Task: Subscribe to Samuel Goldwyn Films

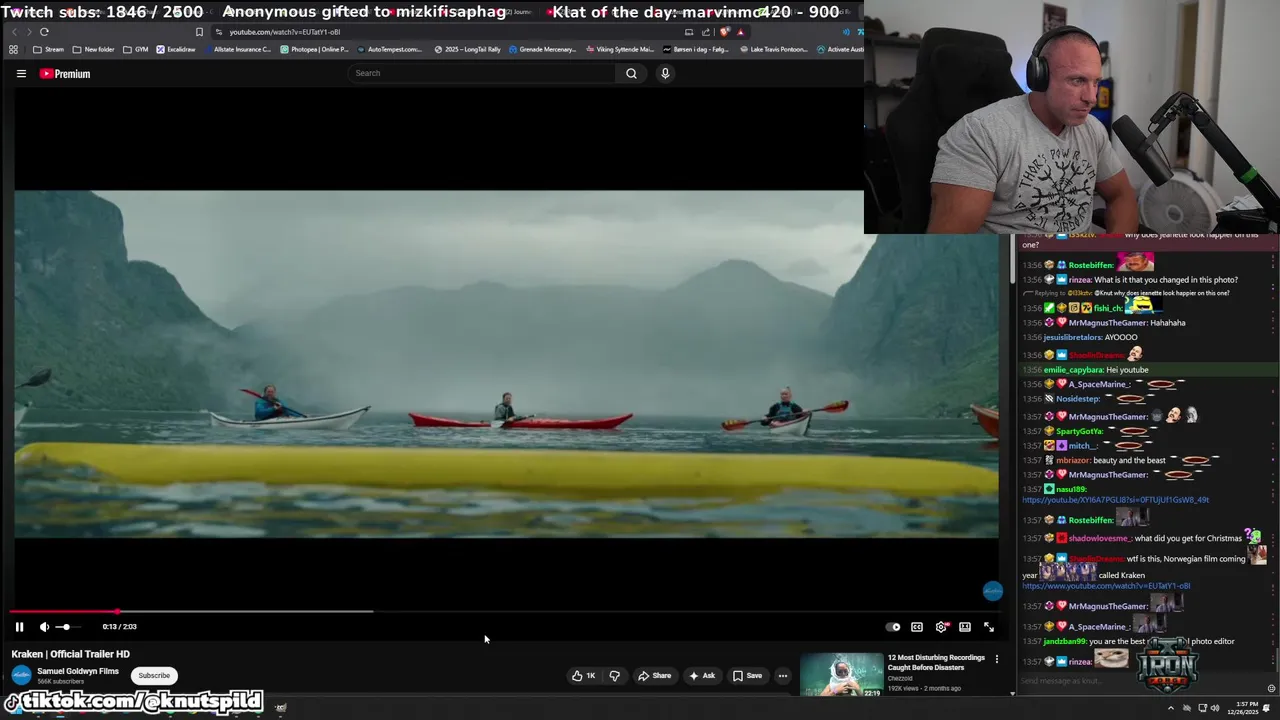Action: (x=154, y=675)
